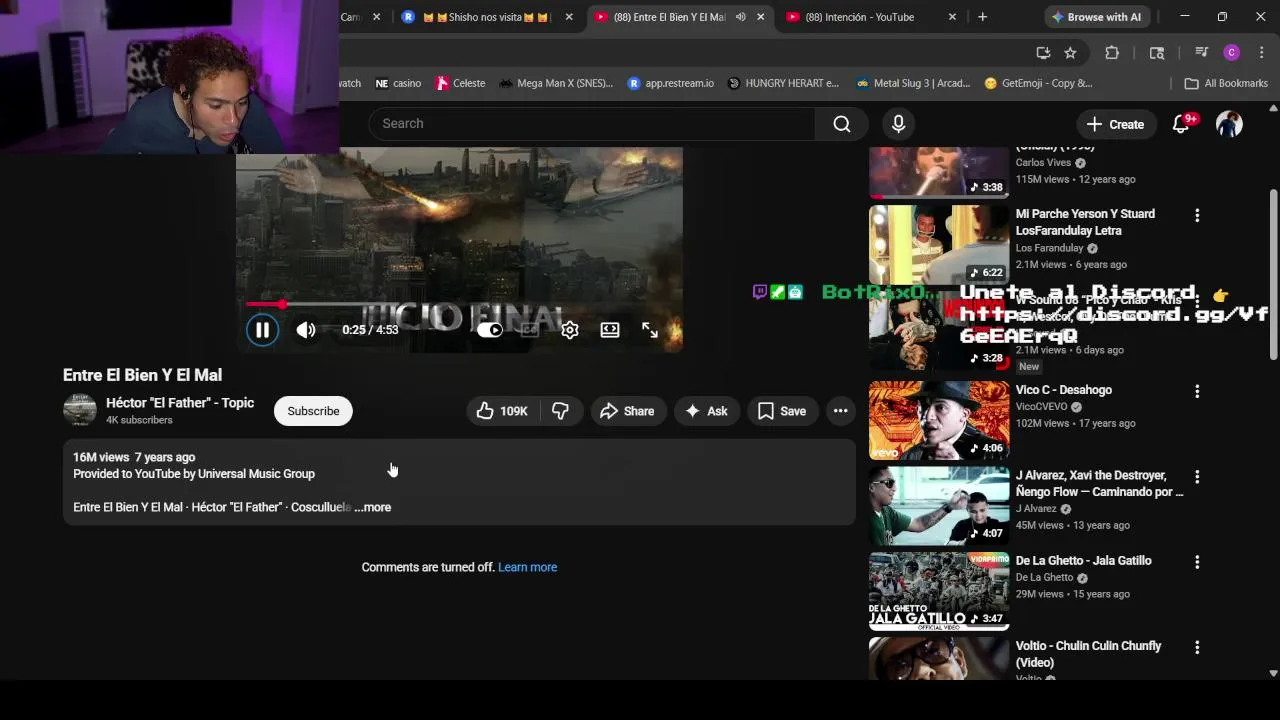Open the Metal Slug 3 bookmark
The height and width of the screenshot is (720, 1280).
coord(913,83)
